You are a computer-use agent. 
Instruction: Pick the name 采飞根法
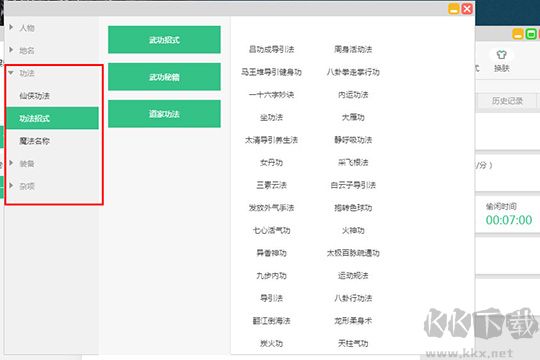(353, 163)
